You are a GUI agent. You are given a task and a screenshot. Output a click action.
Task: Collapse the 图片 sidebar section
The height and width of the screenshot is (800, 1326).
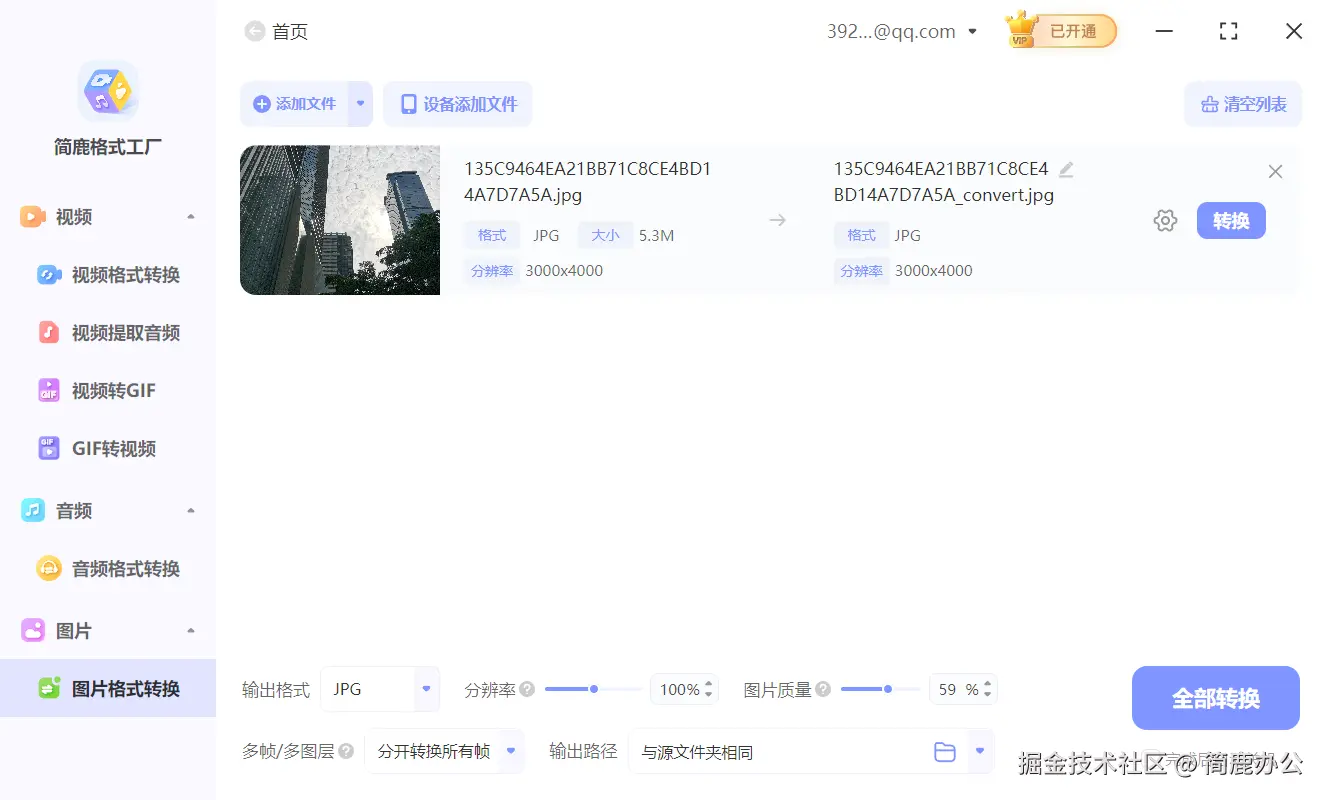[x=191, y=631]
